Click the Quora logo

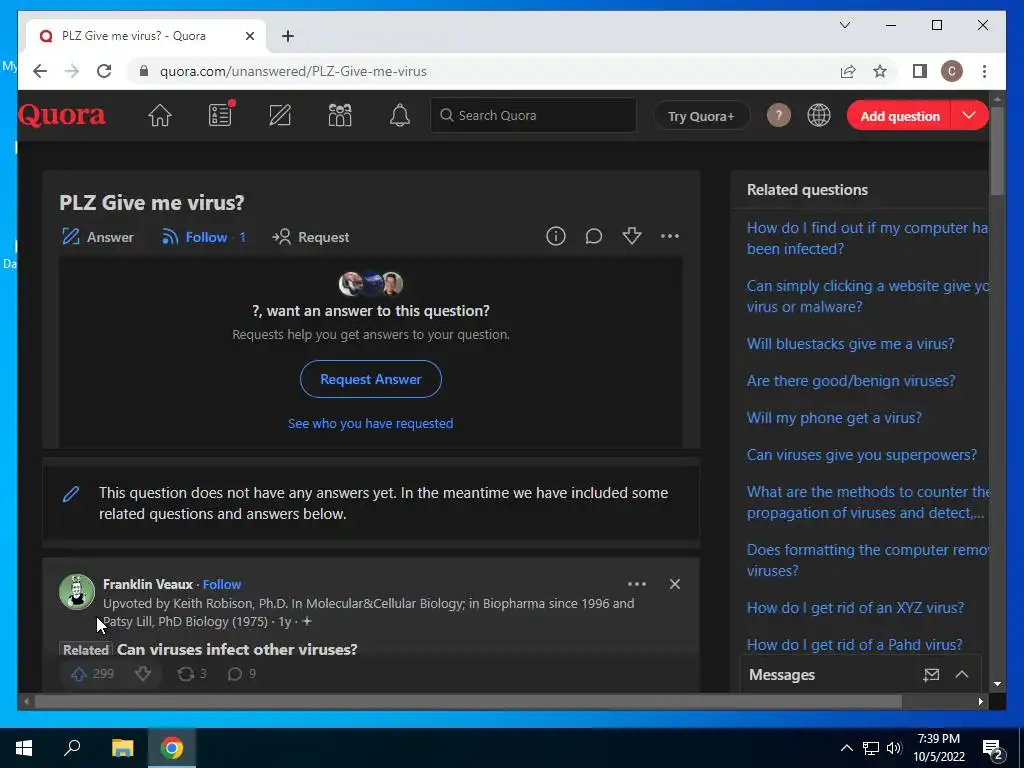tap(61, 116)
